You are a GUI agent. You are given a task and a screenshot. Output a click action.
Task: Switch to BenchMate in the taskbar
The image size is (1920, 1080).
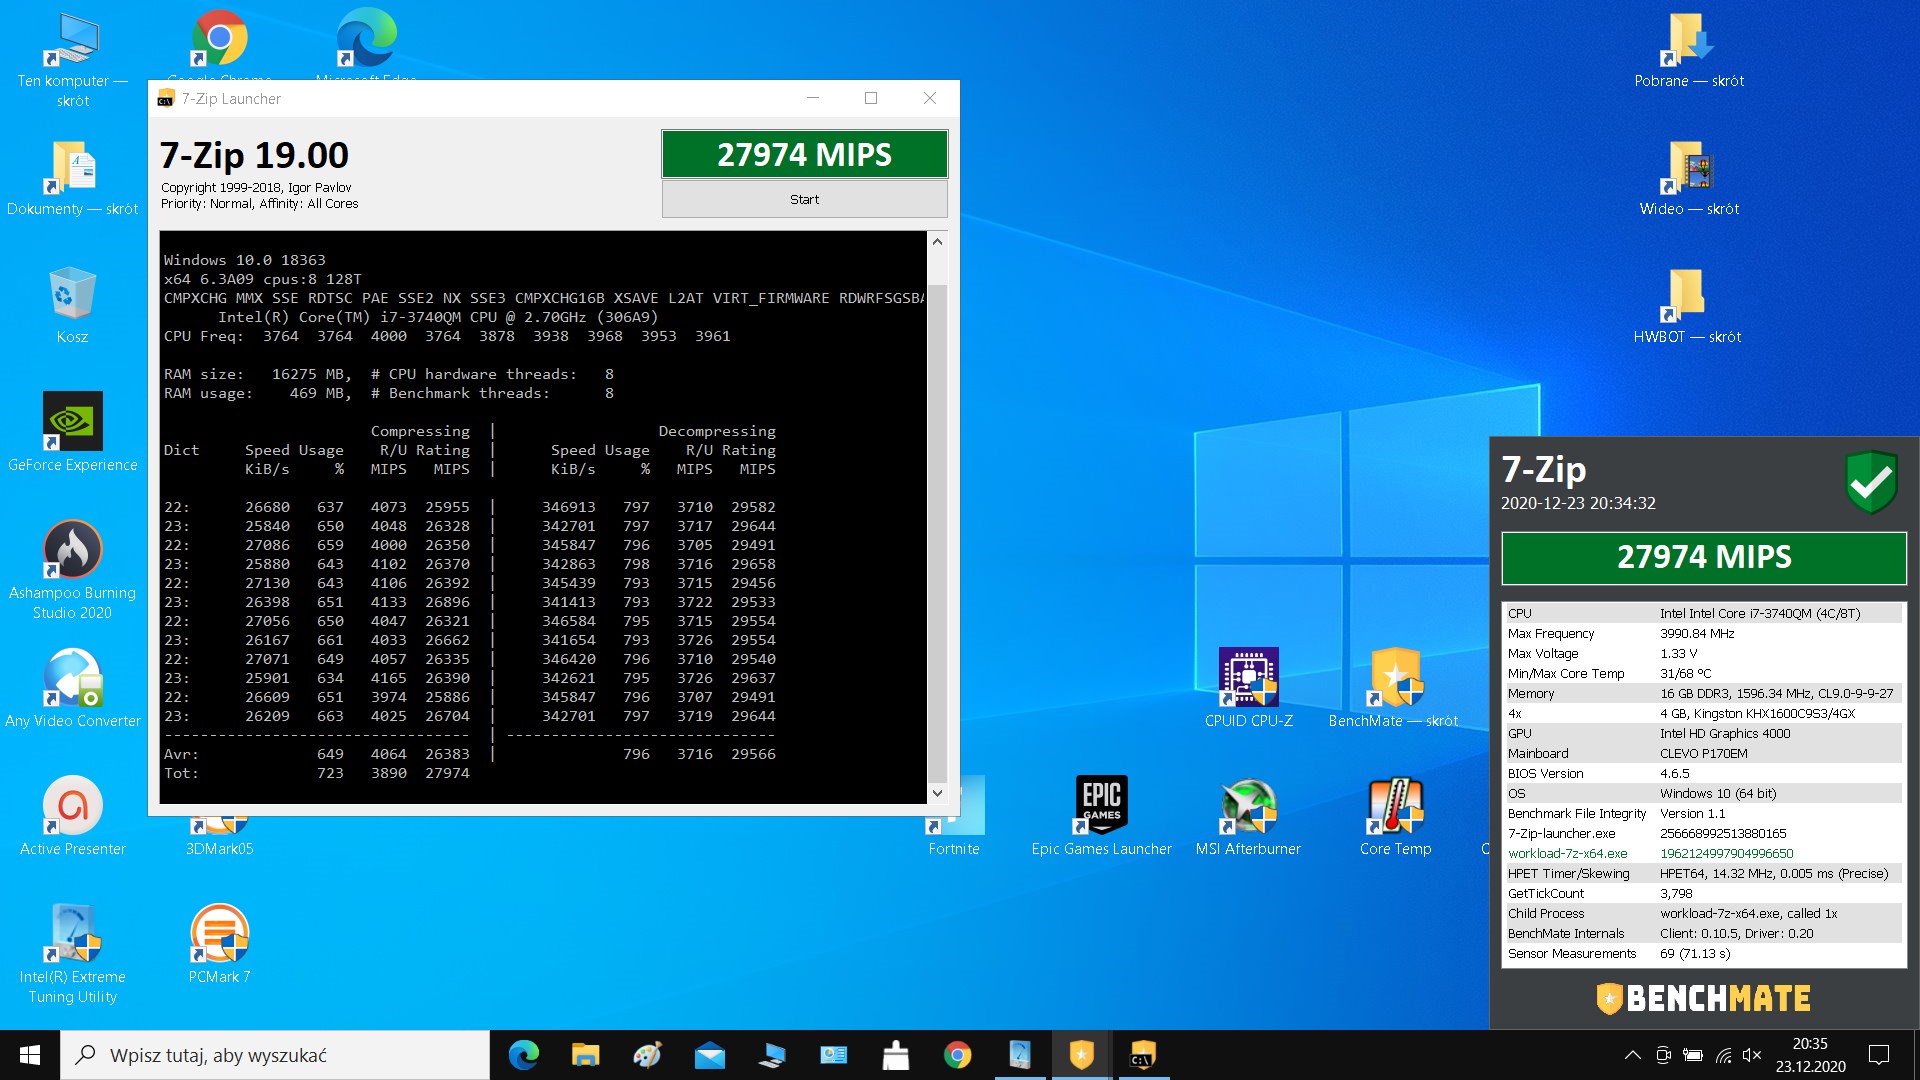pos(1081,1055)
